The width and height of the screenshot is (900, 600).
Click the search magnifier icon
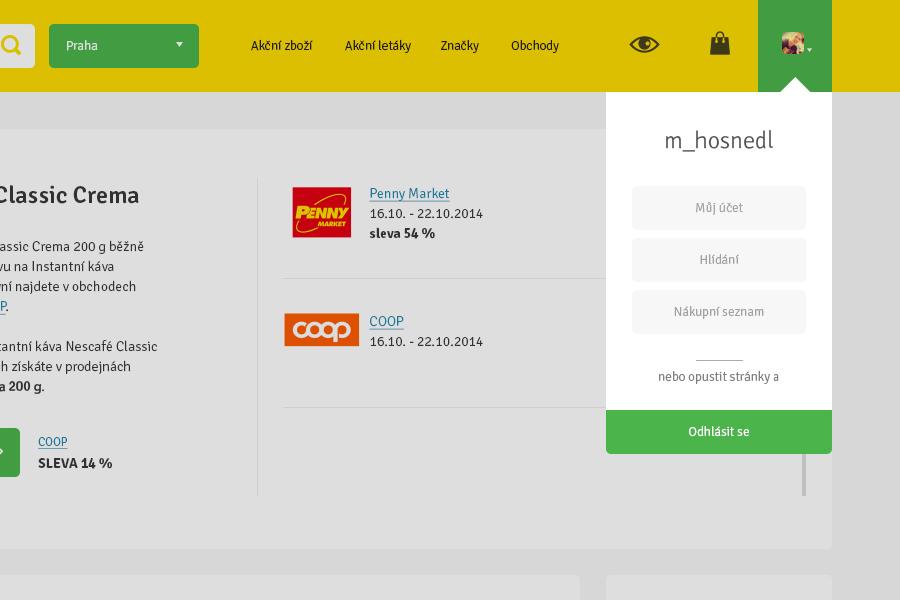[12, 46]
